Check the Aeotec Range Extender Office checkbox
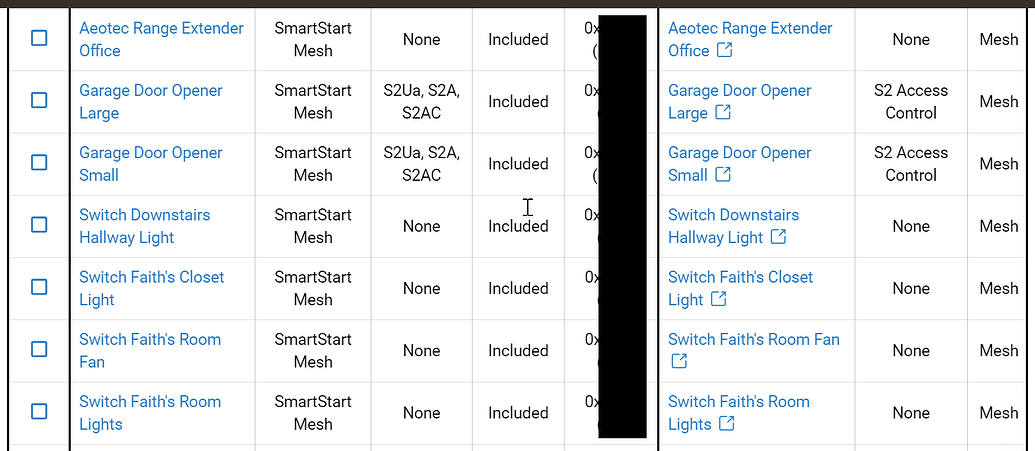Viewport: 1035px width, 451px height. (40, 38)
